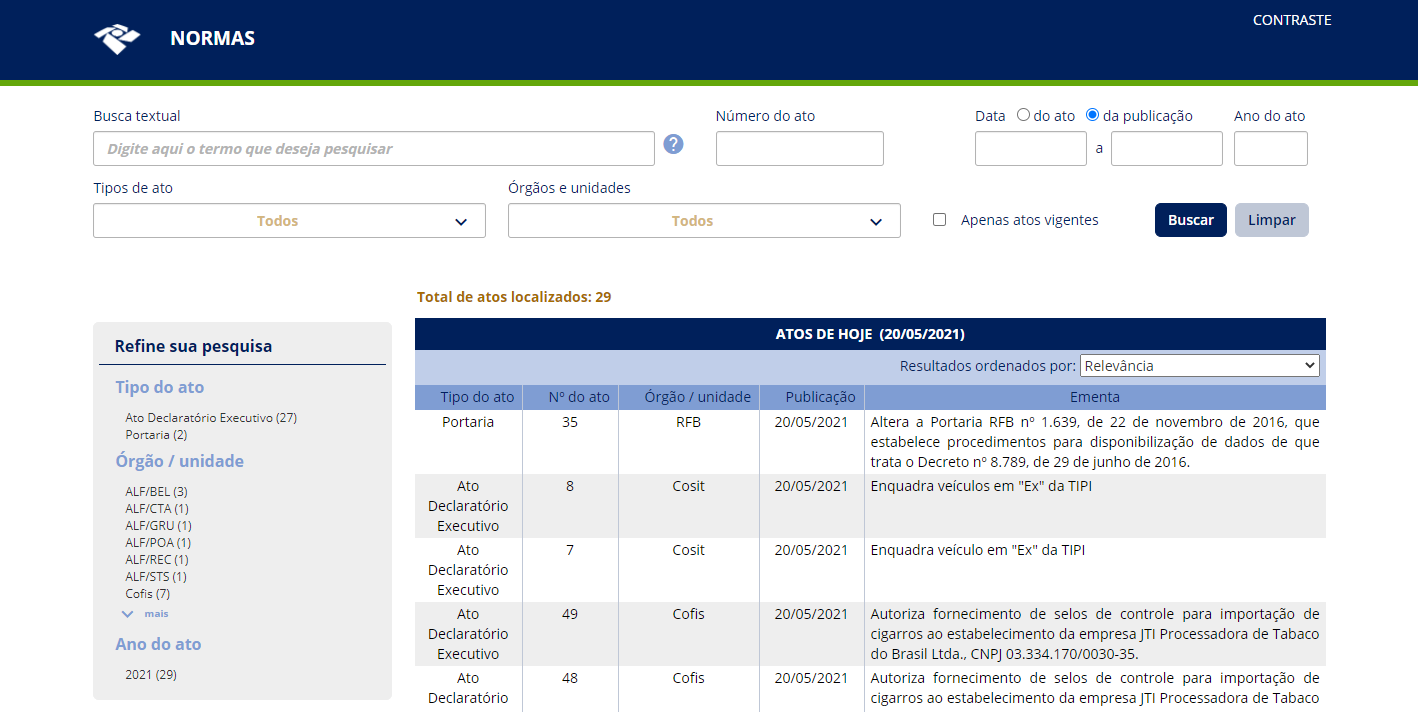Viewport: 1418px width, 712px height.
Task: Filter by year 2021 (29)
Action: click(151, 675)
